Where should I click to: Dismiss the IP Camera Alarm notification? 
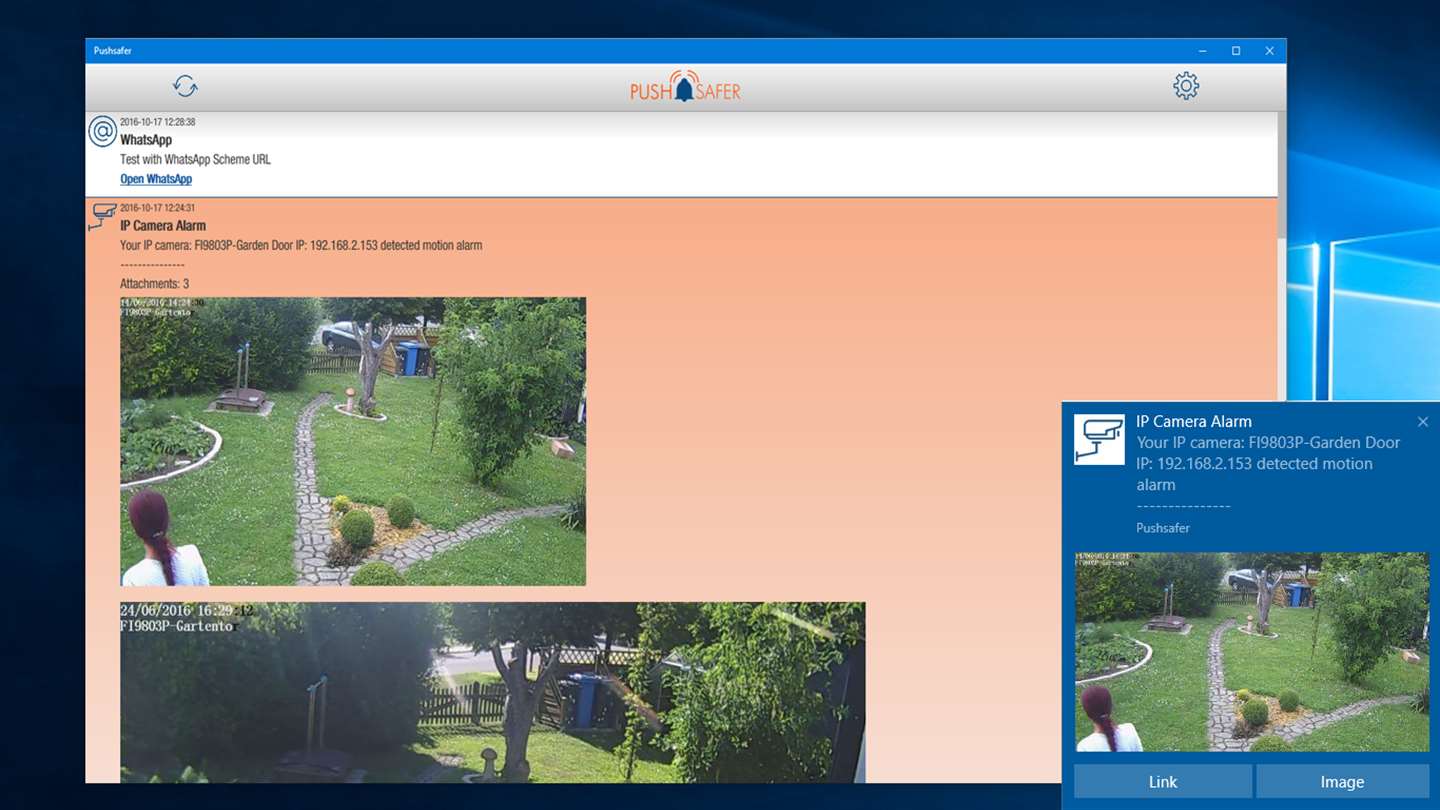pyautogui.click(x=1423, y=422)
